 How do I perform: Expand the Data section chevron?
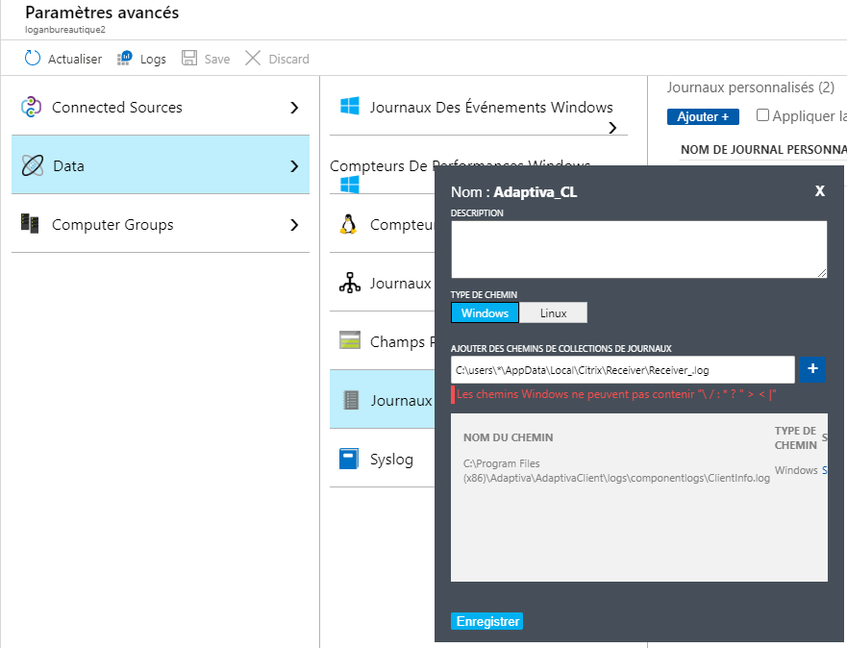(x=294, y=167)
